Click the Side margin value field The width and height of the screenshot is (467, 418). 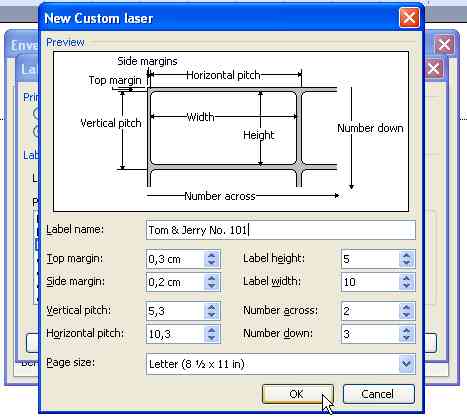coord(175,282)
